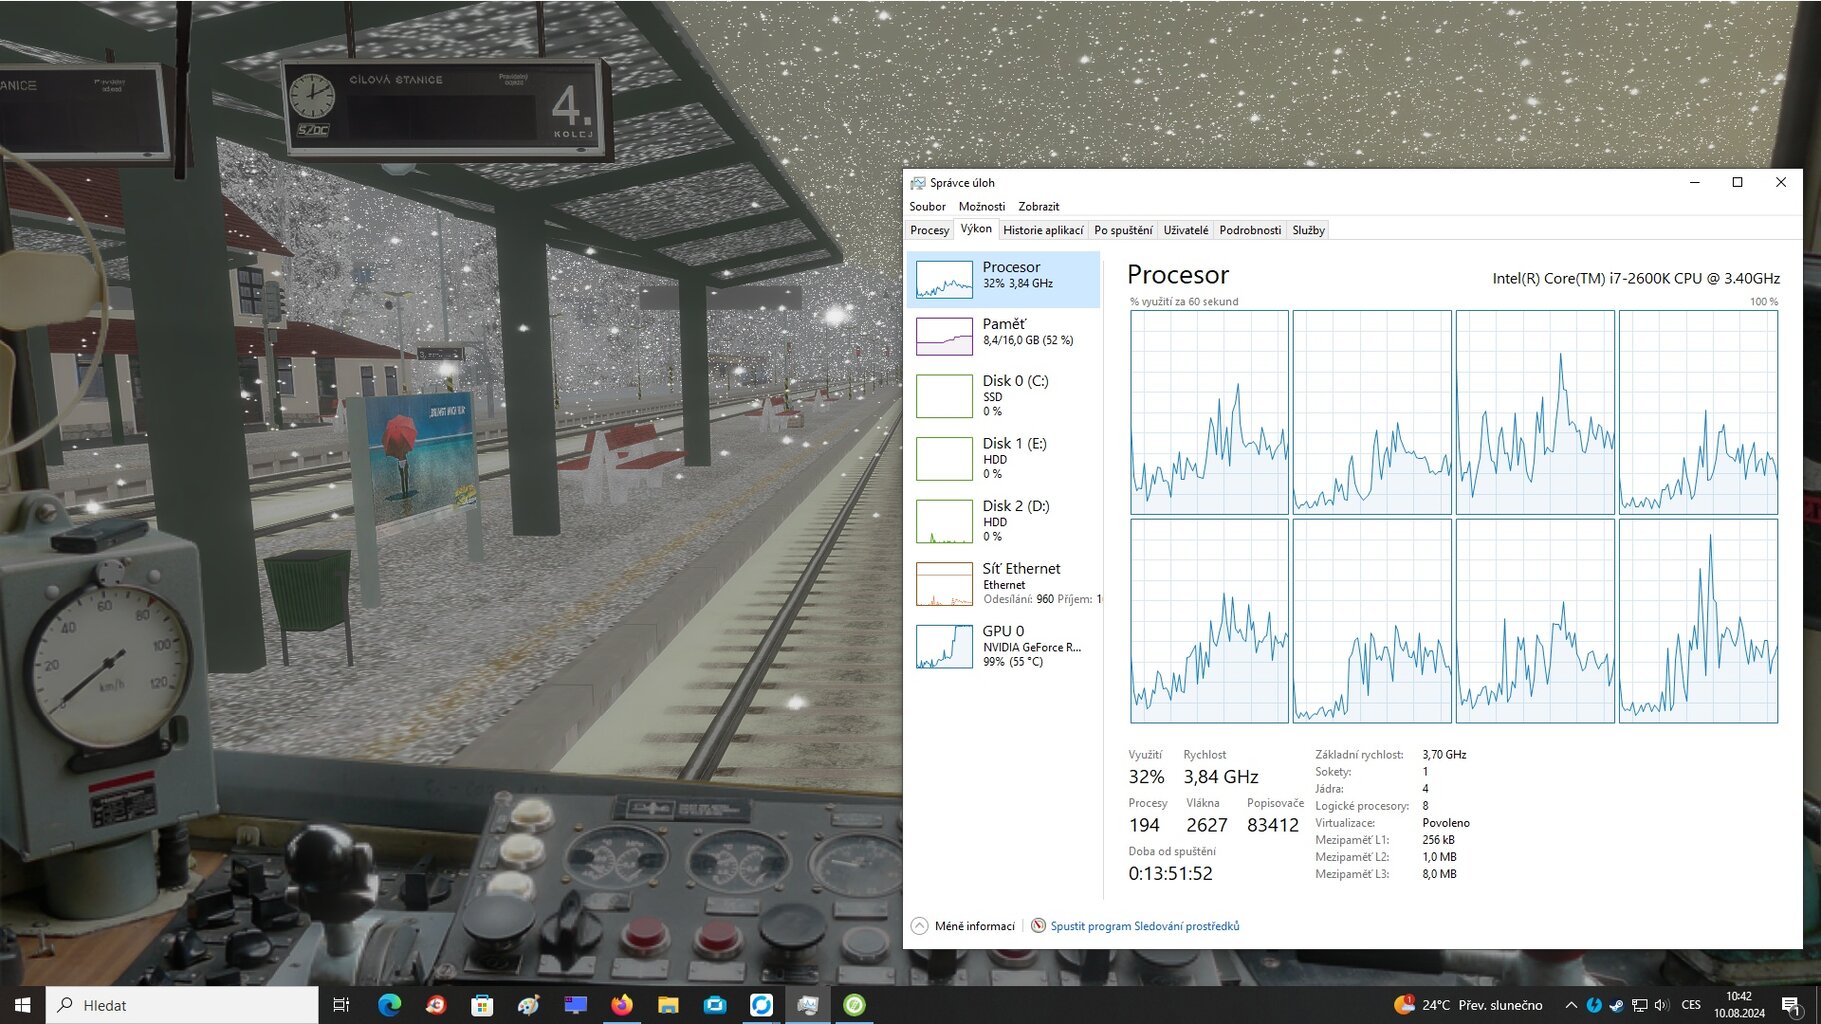
Task: Open the blue monitor taskbar app
Action: point(575,1005)
